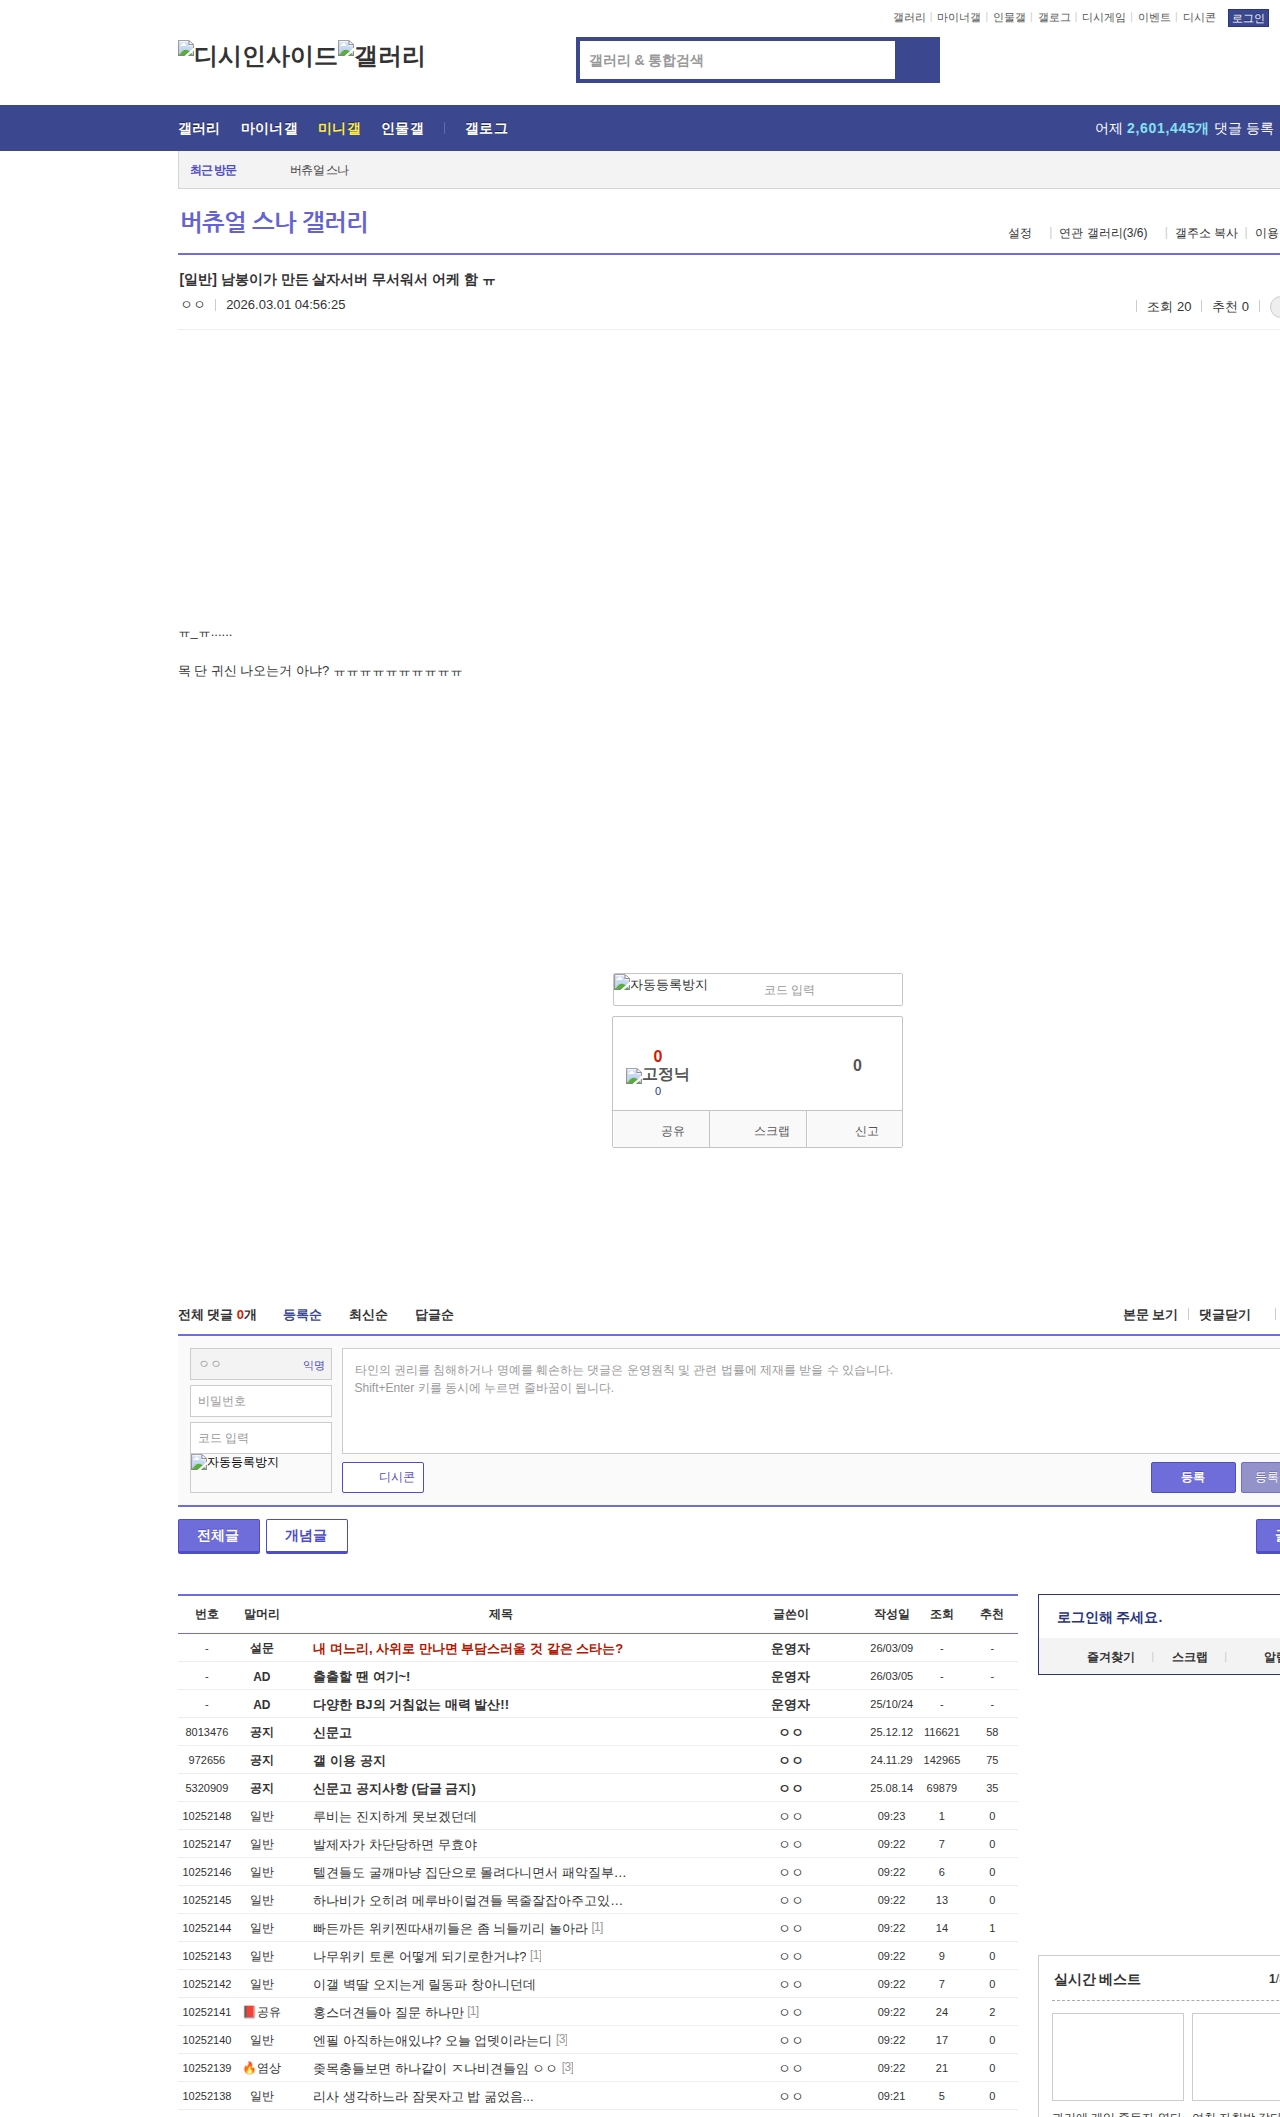Image resolution: width=1280 pixels, height=2117 pixels.
Task: Open the post 홍스더견들아 질문 하나만
Action: [388, 2013]
